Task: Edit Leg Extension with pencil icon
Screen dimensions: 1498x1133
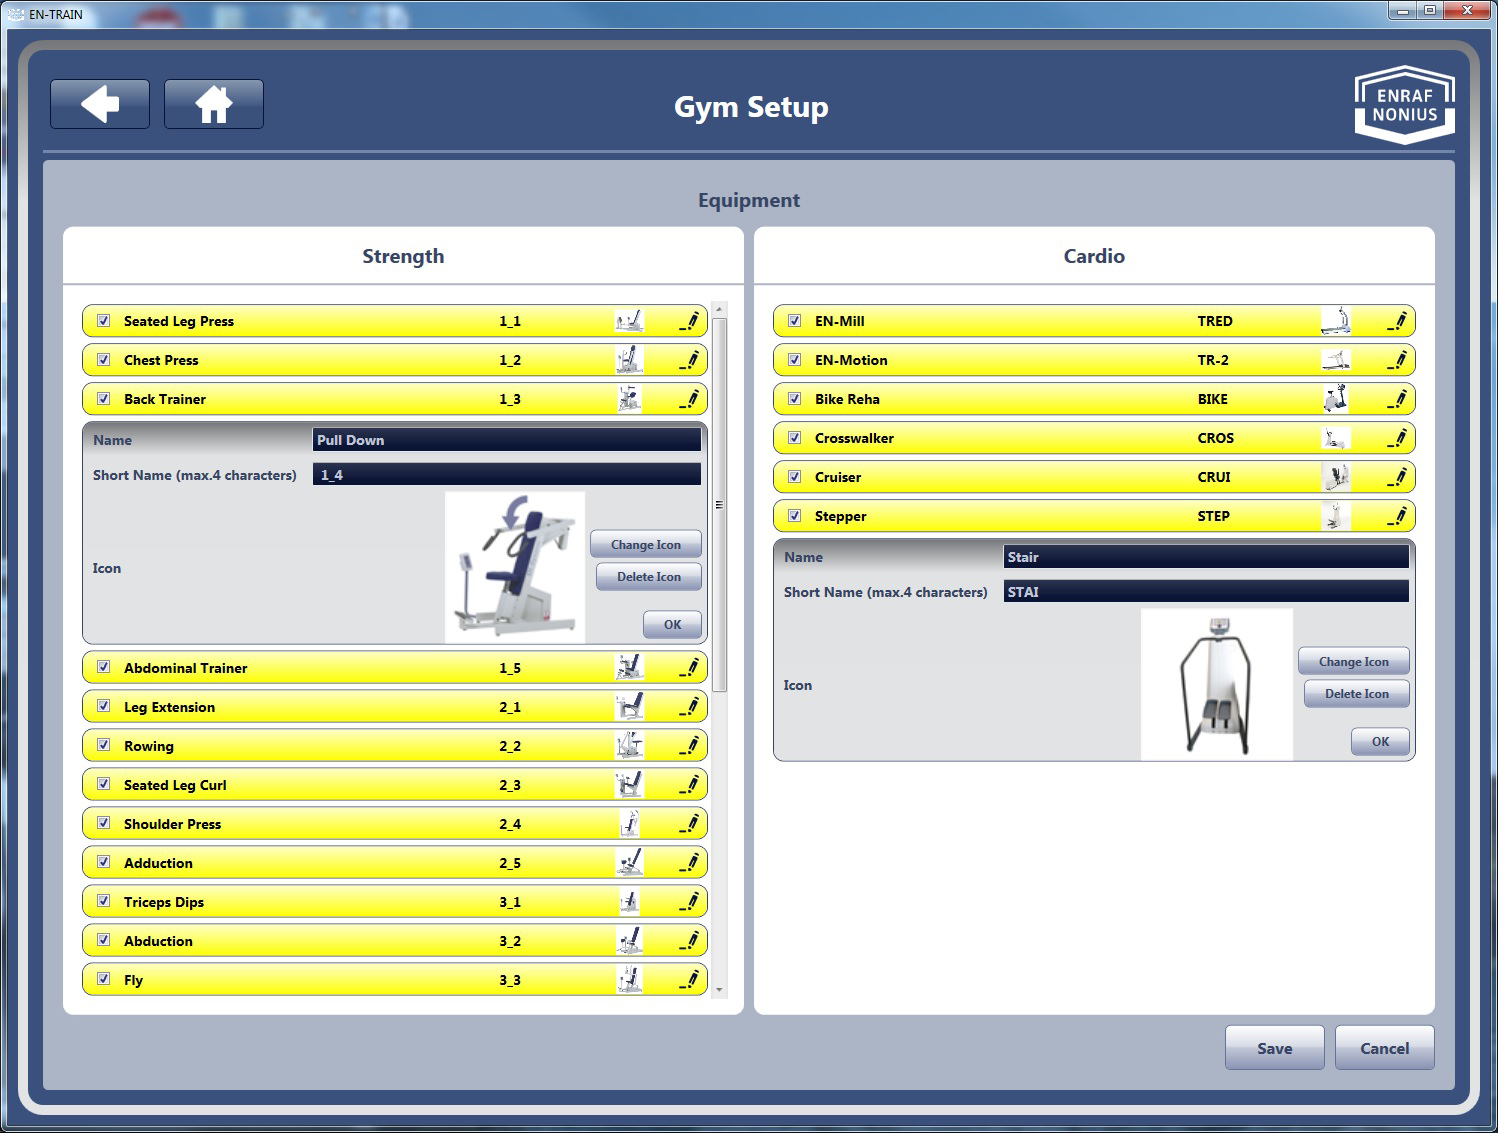Action: coord(689,707)
